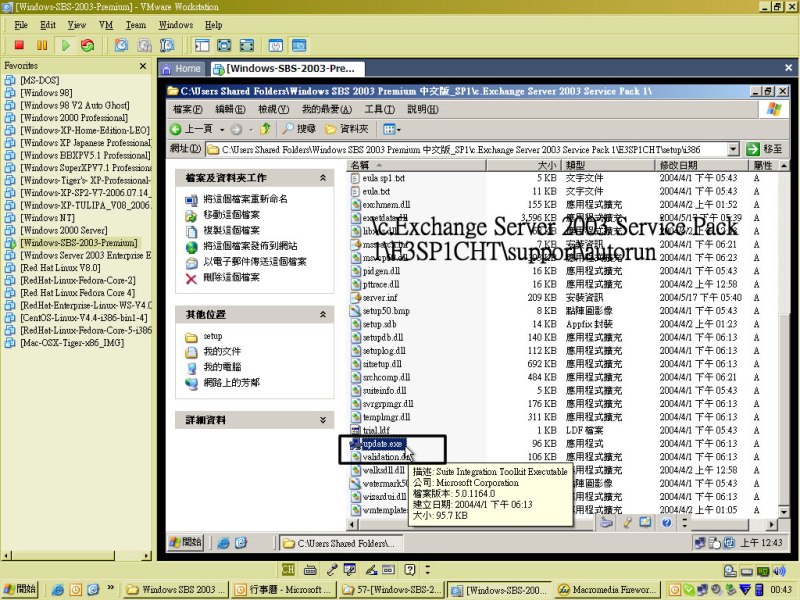This screenshot has width=800, height=600.
Task: Select file server.inf
Action: click(x=380, y=297)
